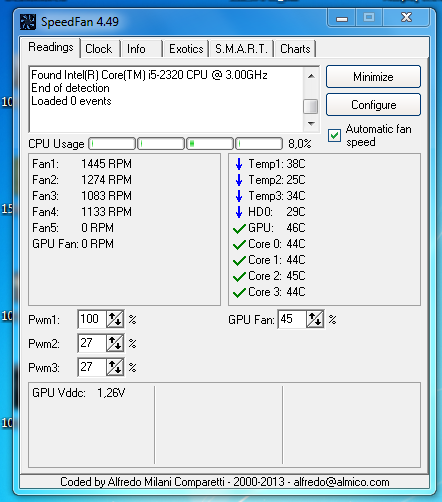Close the SpeedFan window

406,18
